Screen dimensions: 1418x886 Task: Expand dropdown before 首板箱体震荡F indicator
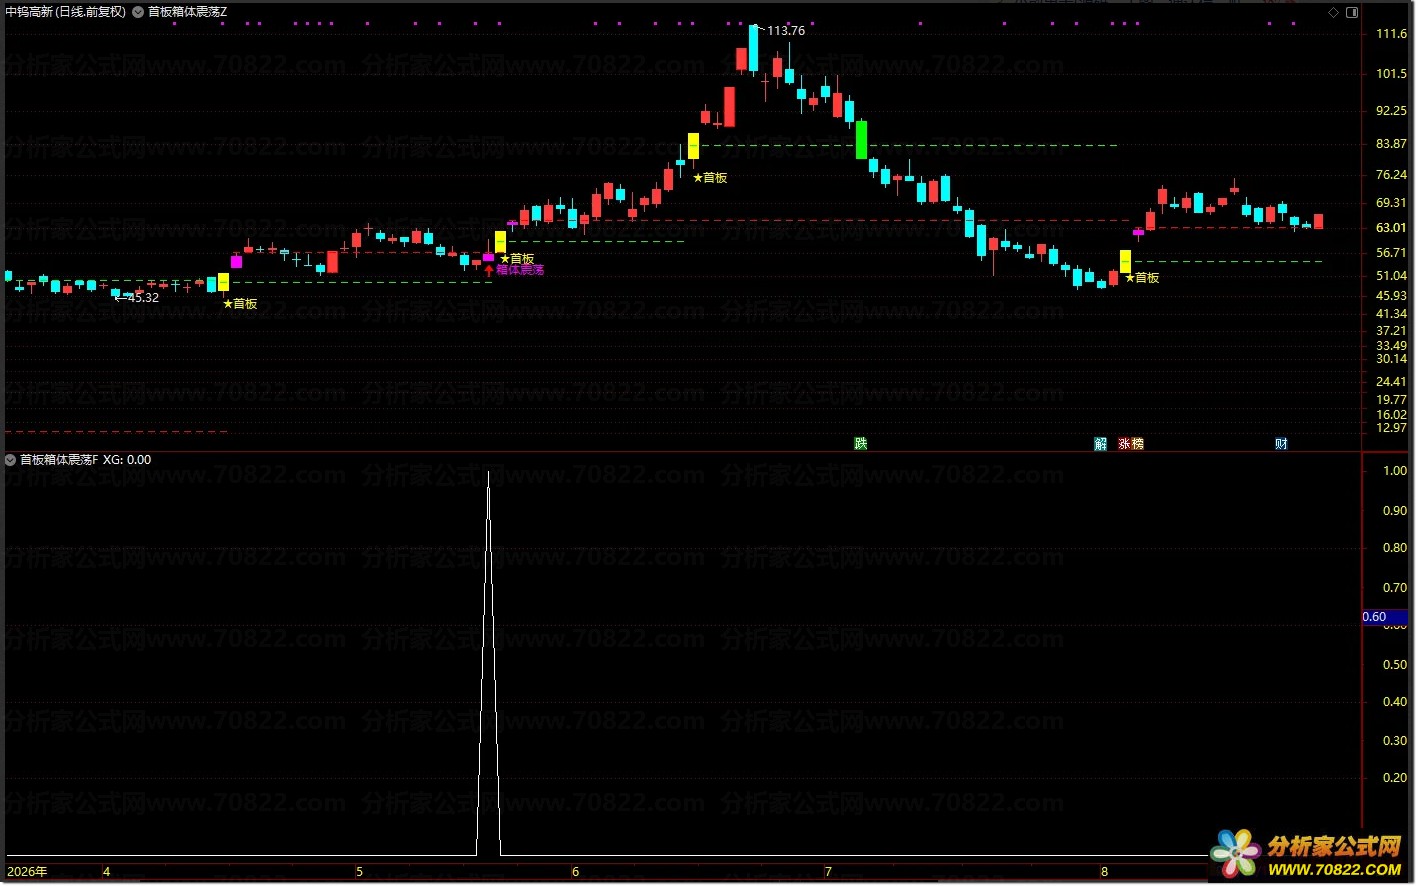pyautogui.click(x=10, y=460)
